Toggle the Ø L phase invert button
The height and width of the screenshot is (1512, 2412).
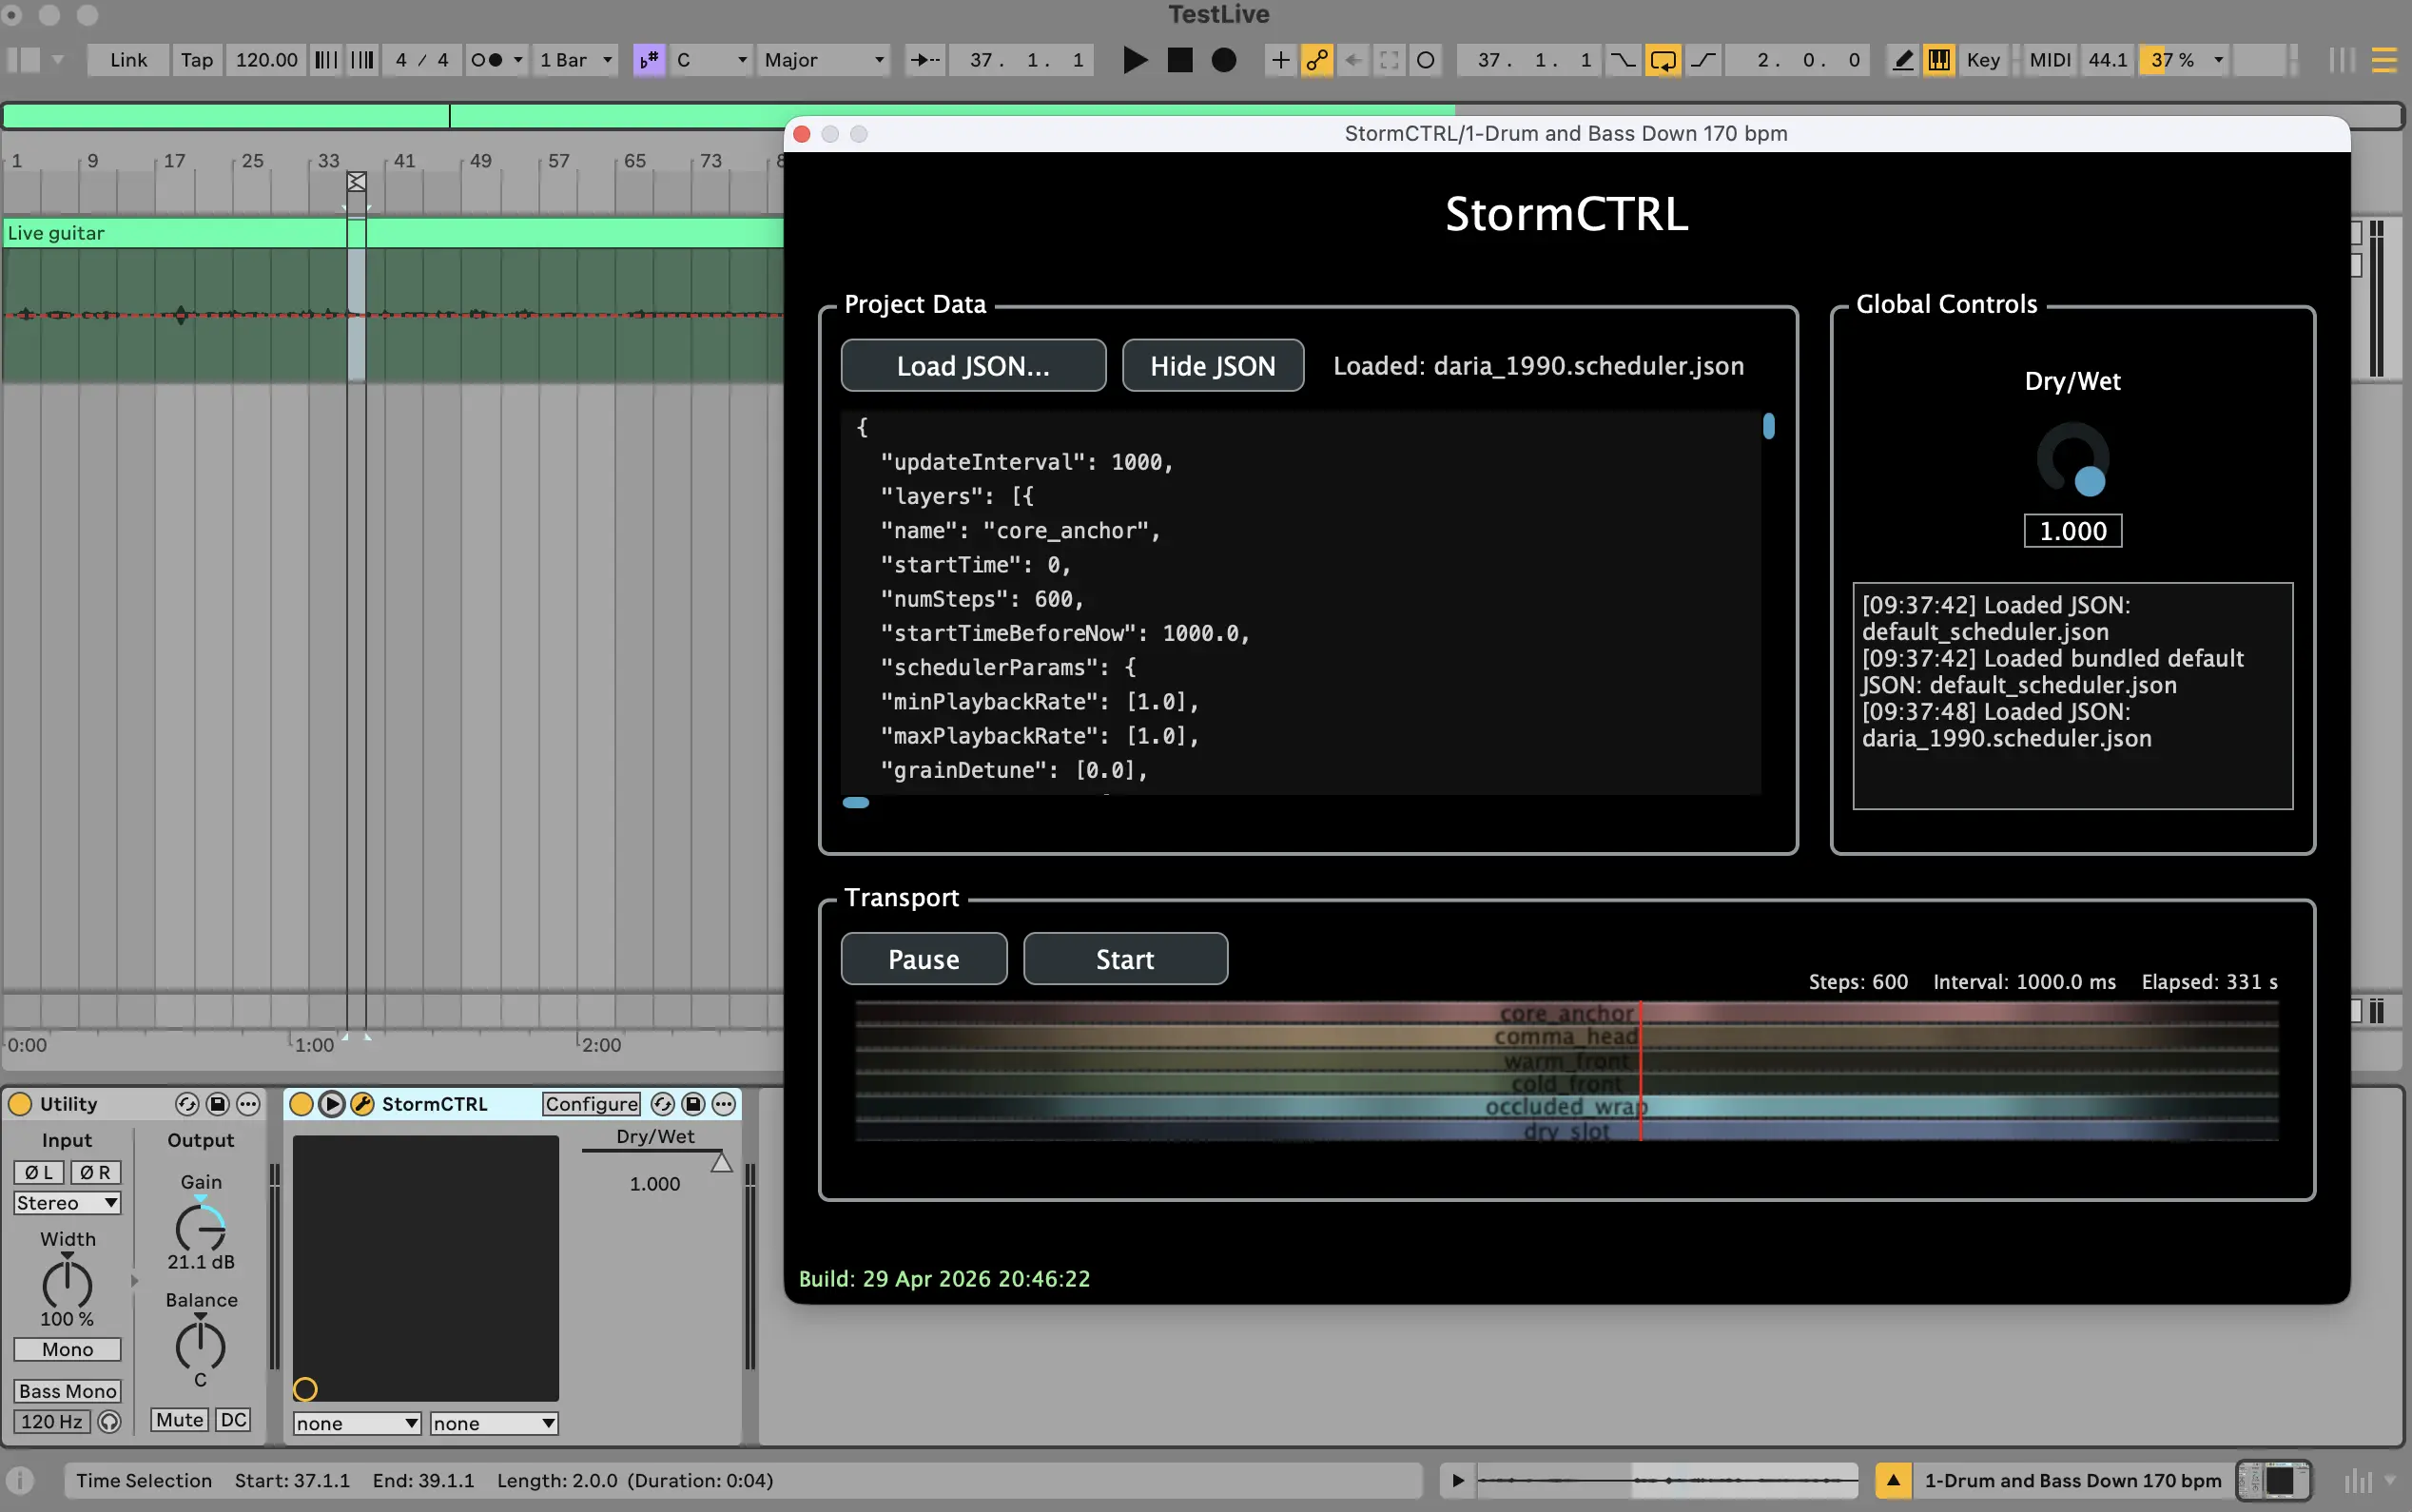[x=39, y=1172]
